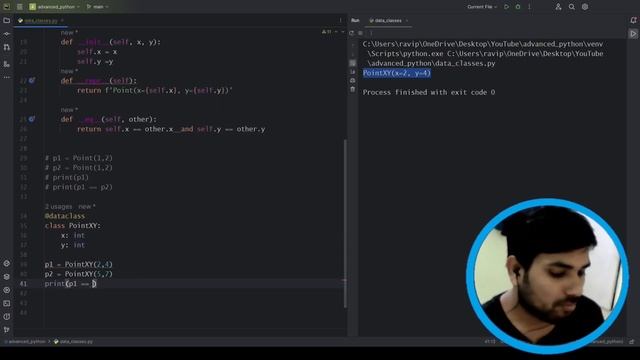Image resolution: width=640 pixels, height=360 pixels.
Task: Click the commented '# print(p1 == p2)' line
Action: [x=78, y=187]
